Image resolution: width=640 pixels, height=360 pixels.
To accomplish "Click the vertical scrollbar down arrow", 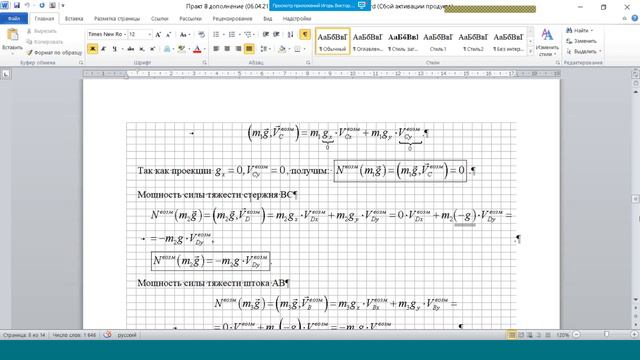I will (636, 300).
